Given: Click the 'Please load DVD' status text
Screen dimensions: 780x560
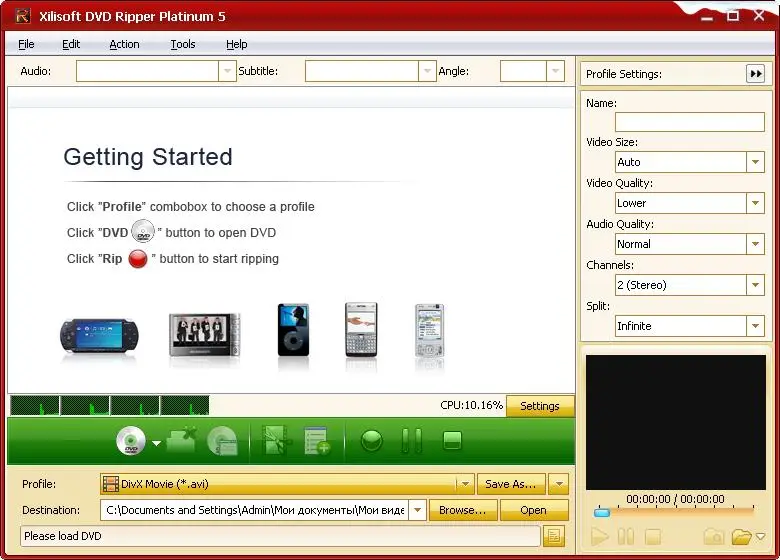Looking at the screenshot, I should [x=63, y=536].
